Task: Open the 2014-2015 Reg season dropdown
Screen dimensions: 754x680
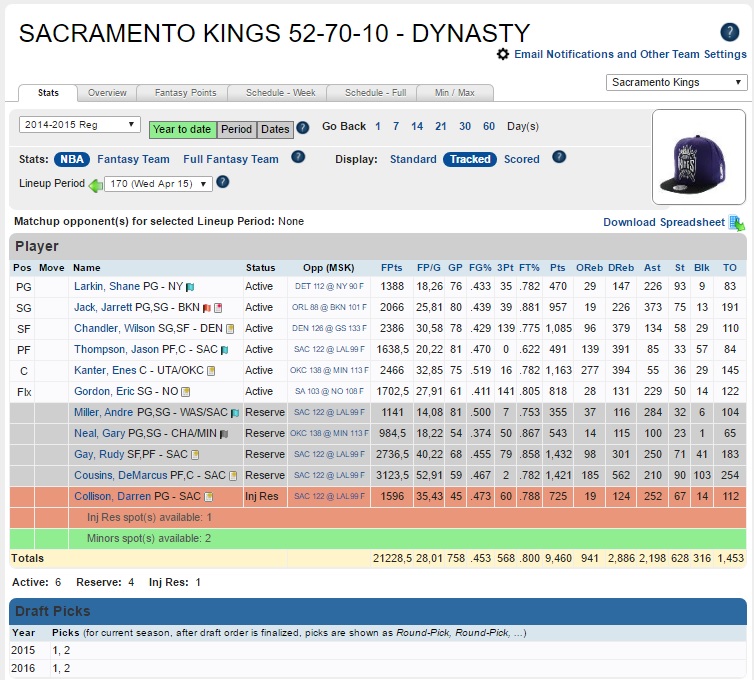Action: click(x=80, y=125)
